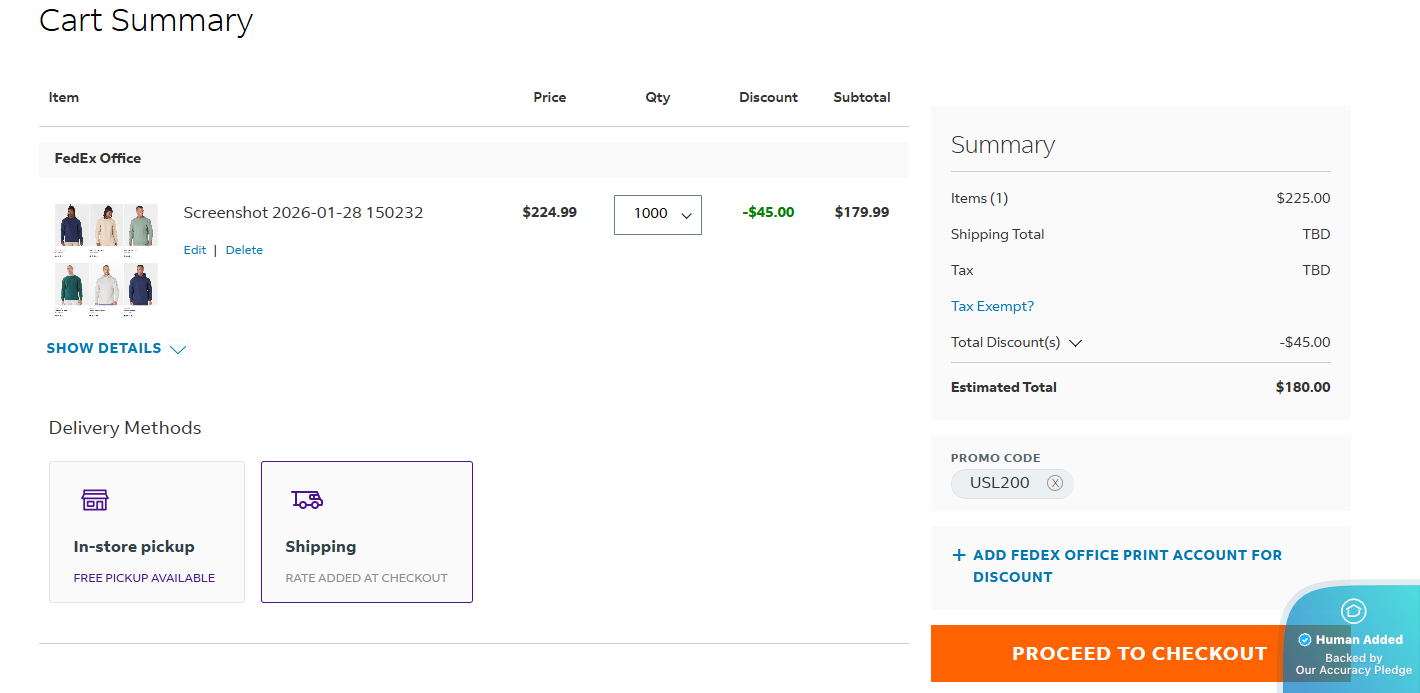Image resolution: width=1420 pixels, height=693 pixels.
Task: Open the Qty dropdown showing 1000
Action: [657, 214]
